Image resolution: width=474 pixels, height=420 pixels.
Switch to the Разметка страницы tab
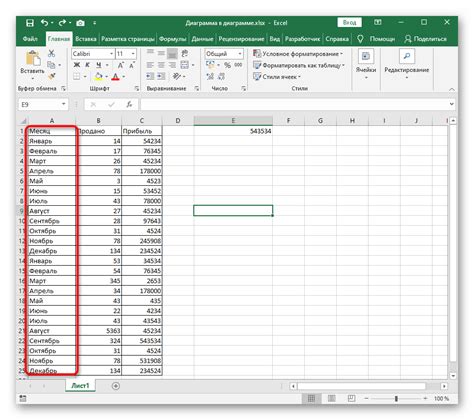(x=128, y=39)
